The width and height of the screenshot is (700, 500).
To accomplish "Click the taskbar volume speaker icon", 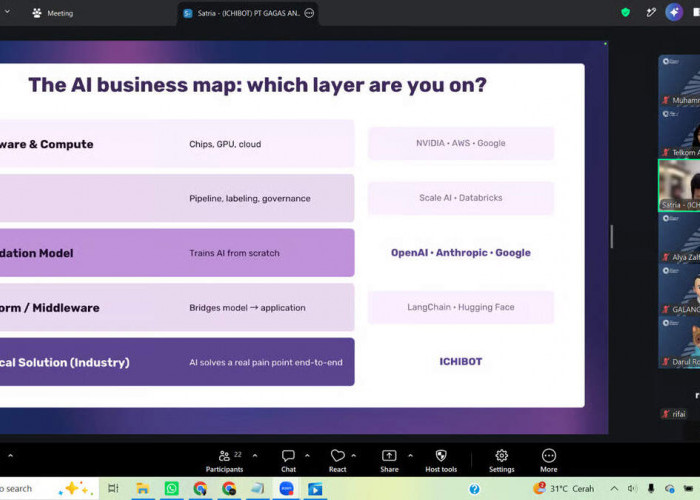I will [632, 488].
